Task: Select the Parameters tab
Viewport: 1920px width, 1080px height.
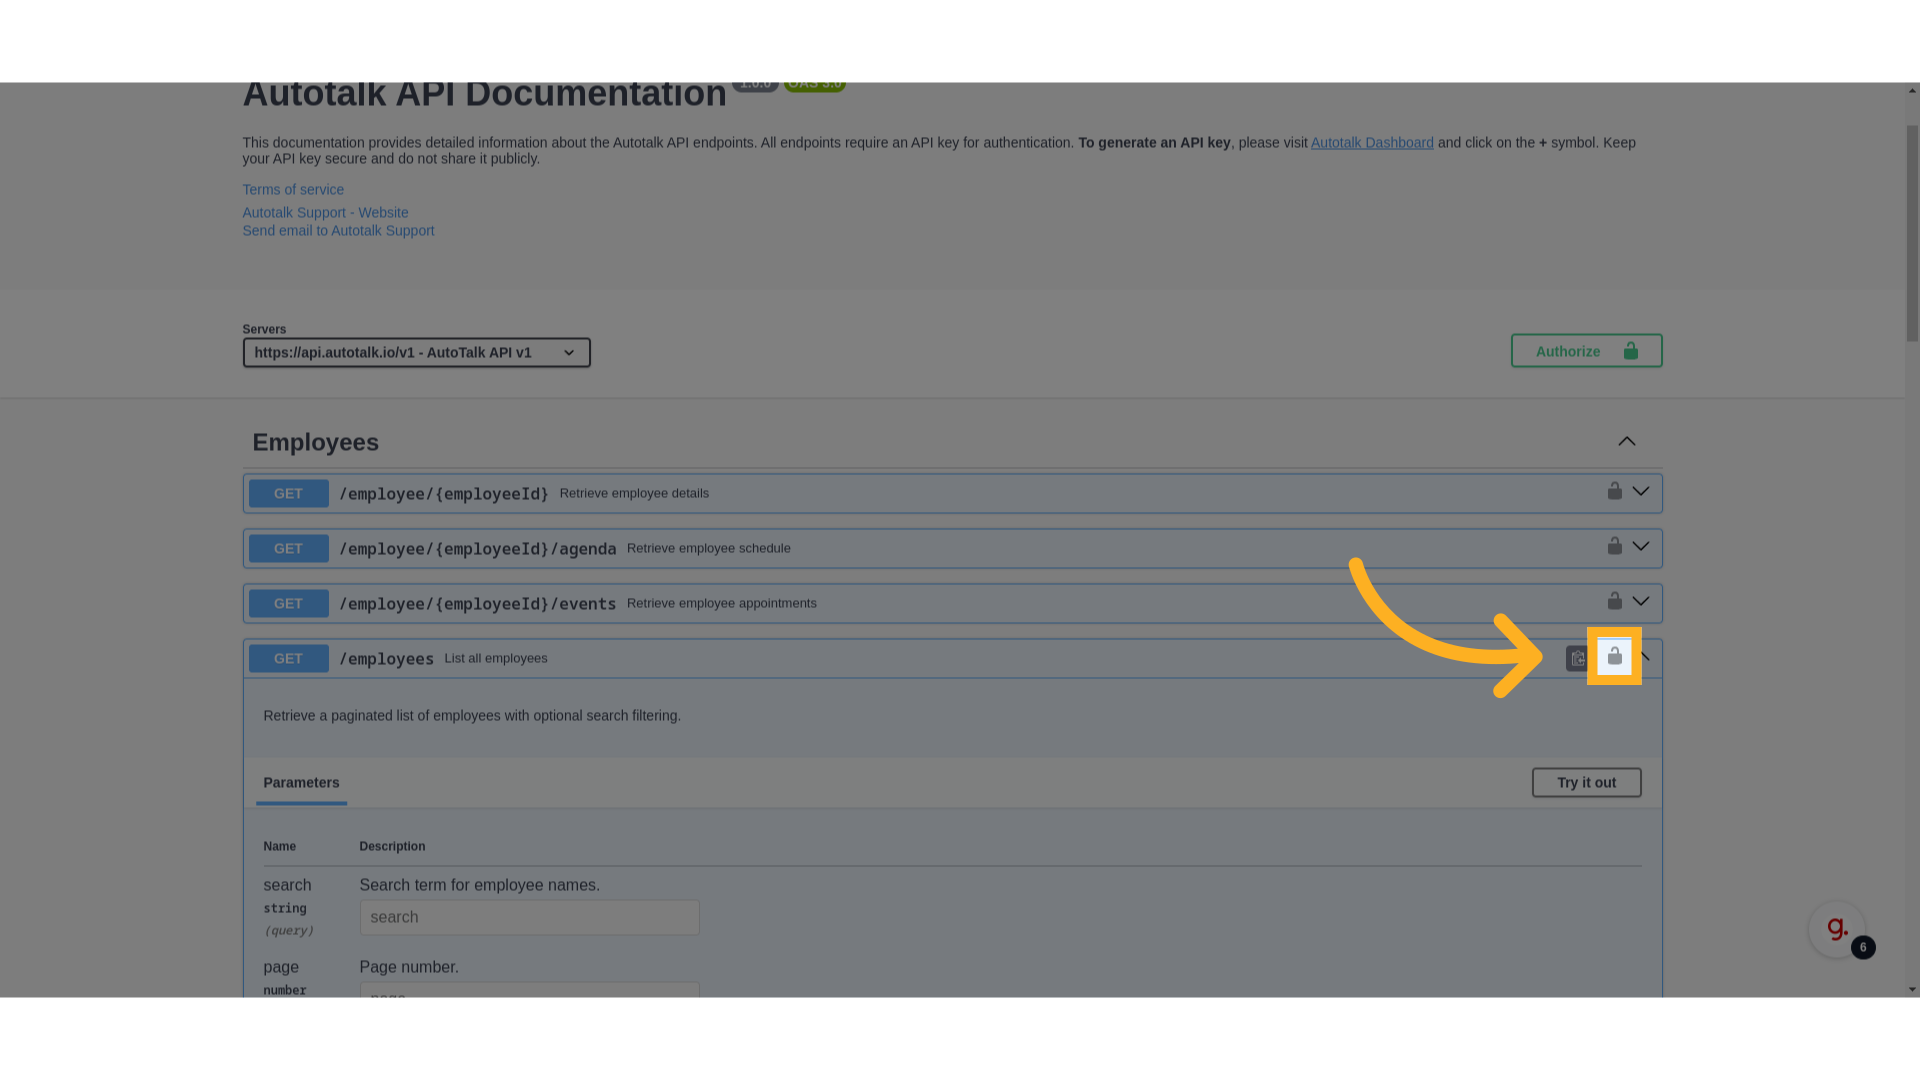Action: pos(301,783)
